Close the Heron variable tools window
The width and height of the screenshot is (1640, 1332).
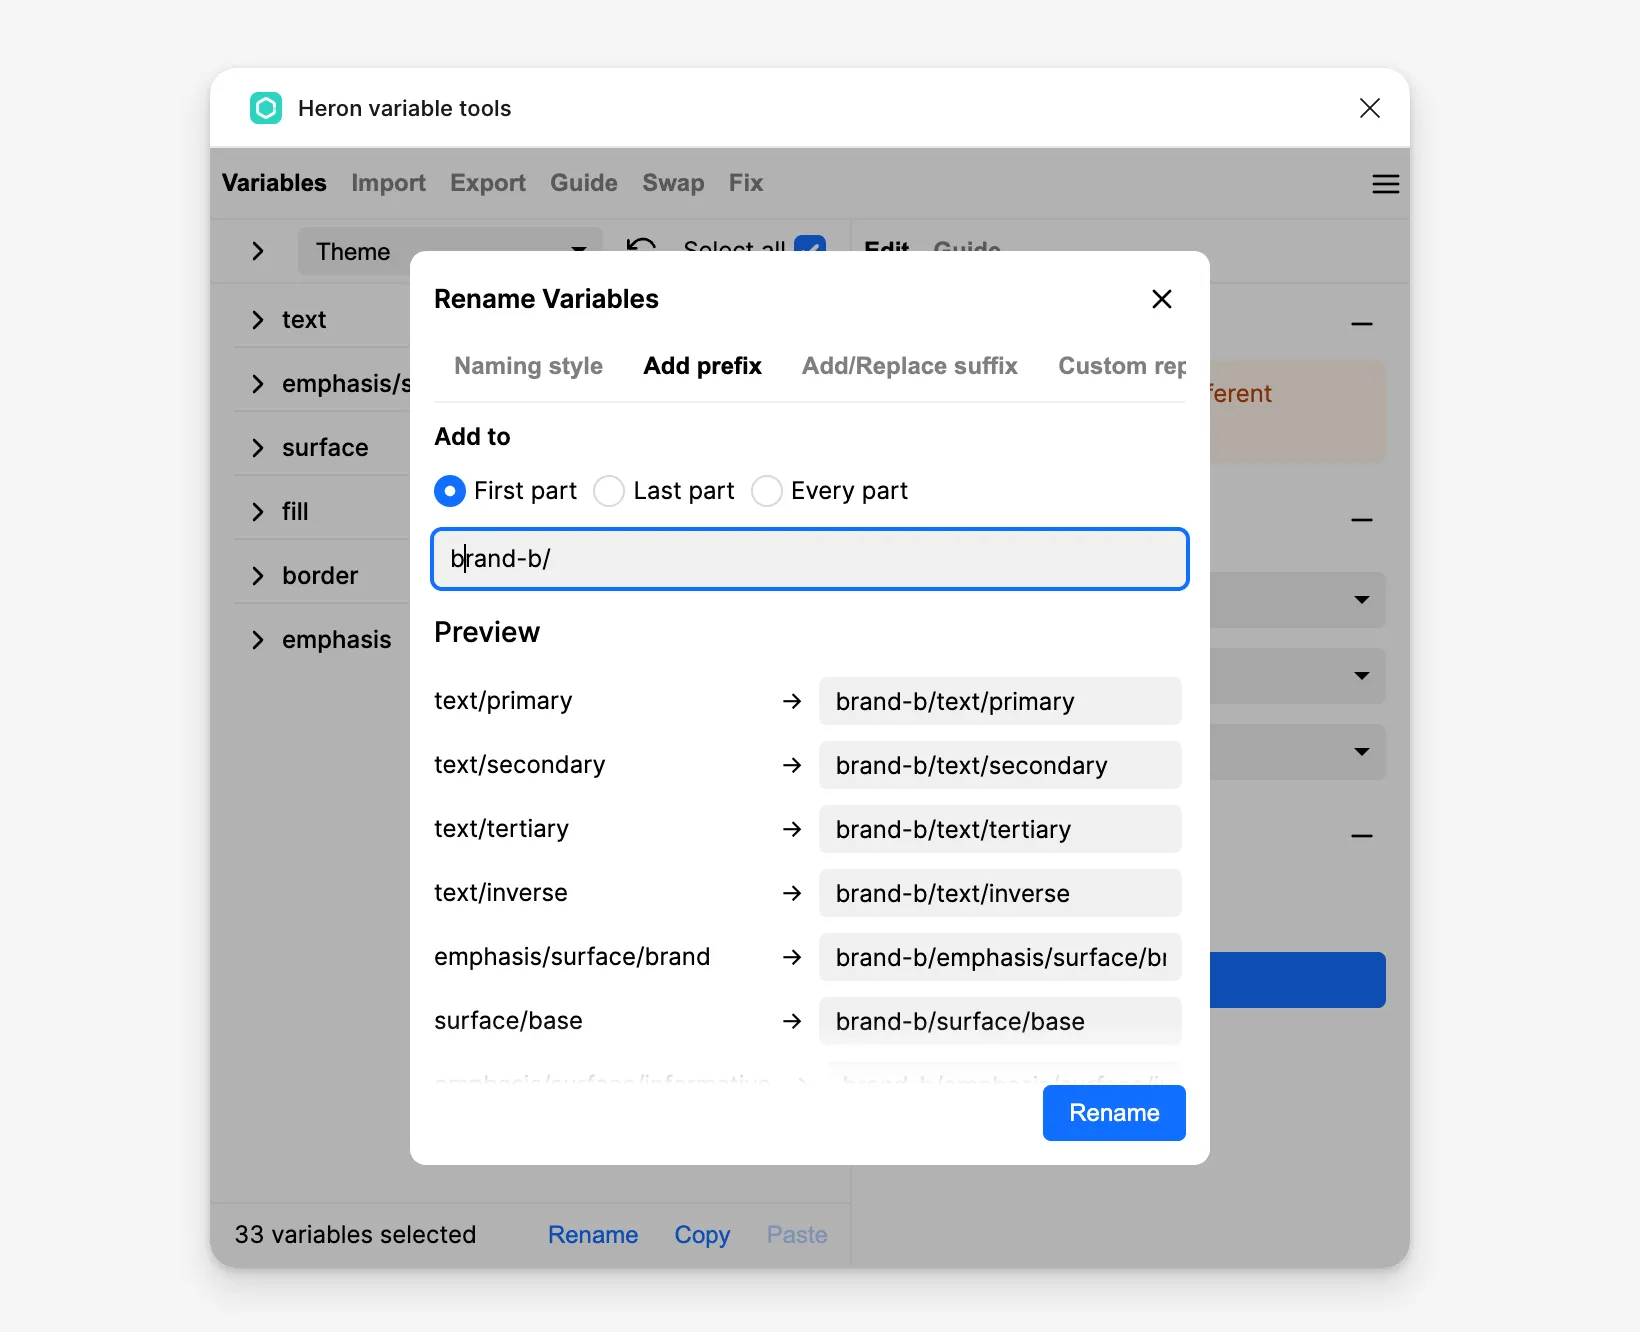[x=1369, y=108]
